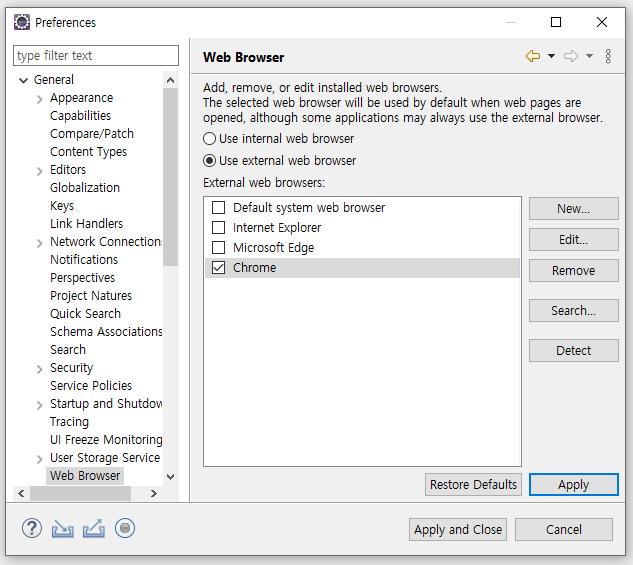Click the Cancel button
633x565 pixels.
(564, 529)
